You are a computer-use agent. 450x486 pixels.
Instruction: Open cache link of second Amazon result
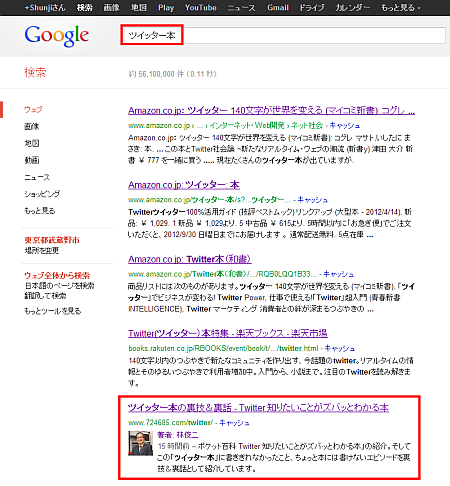click(x=312, y=200)
